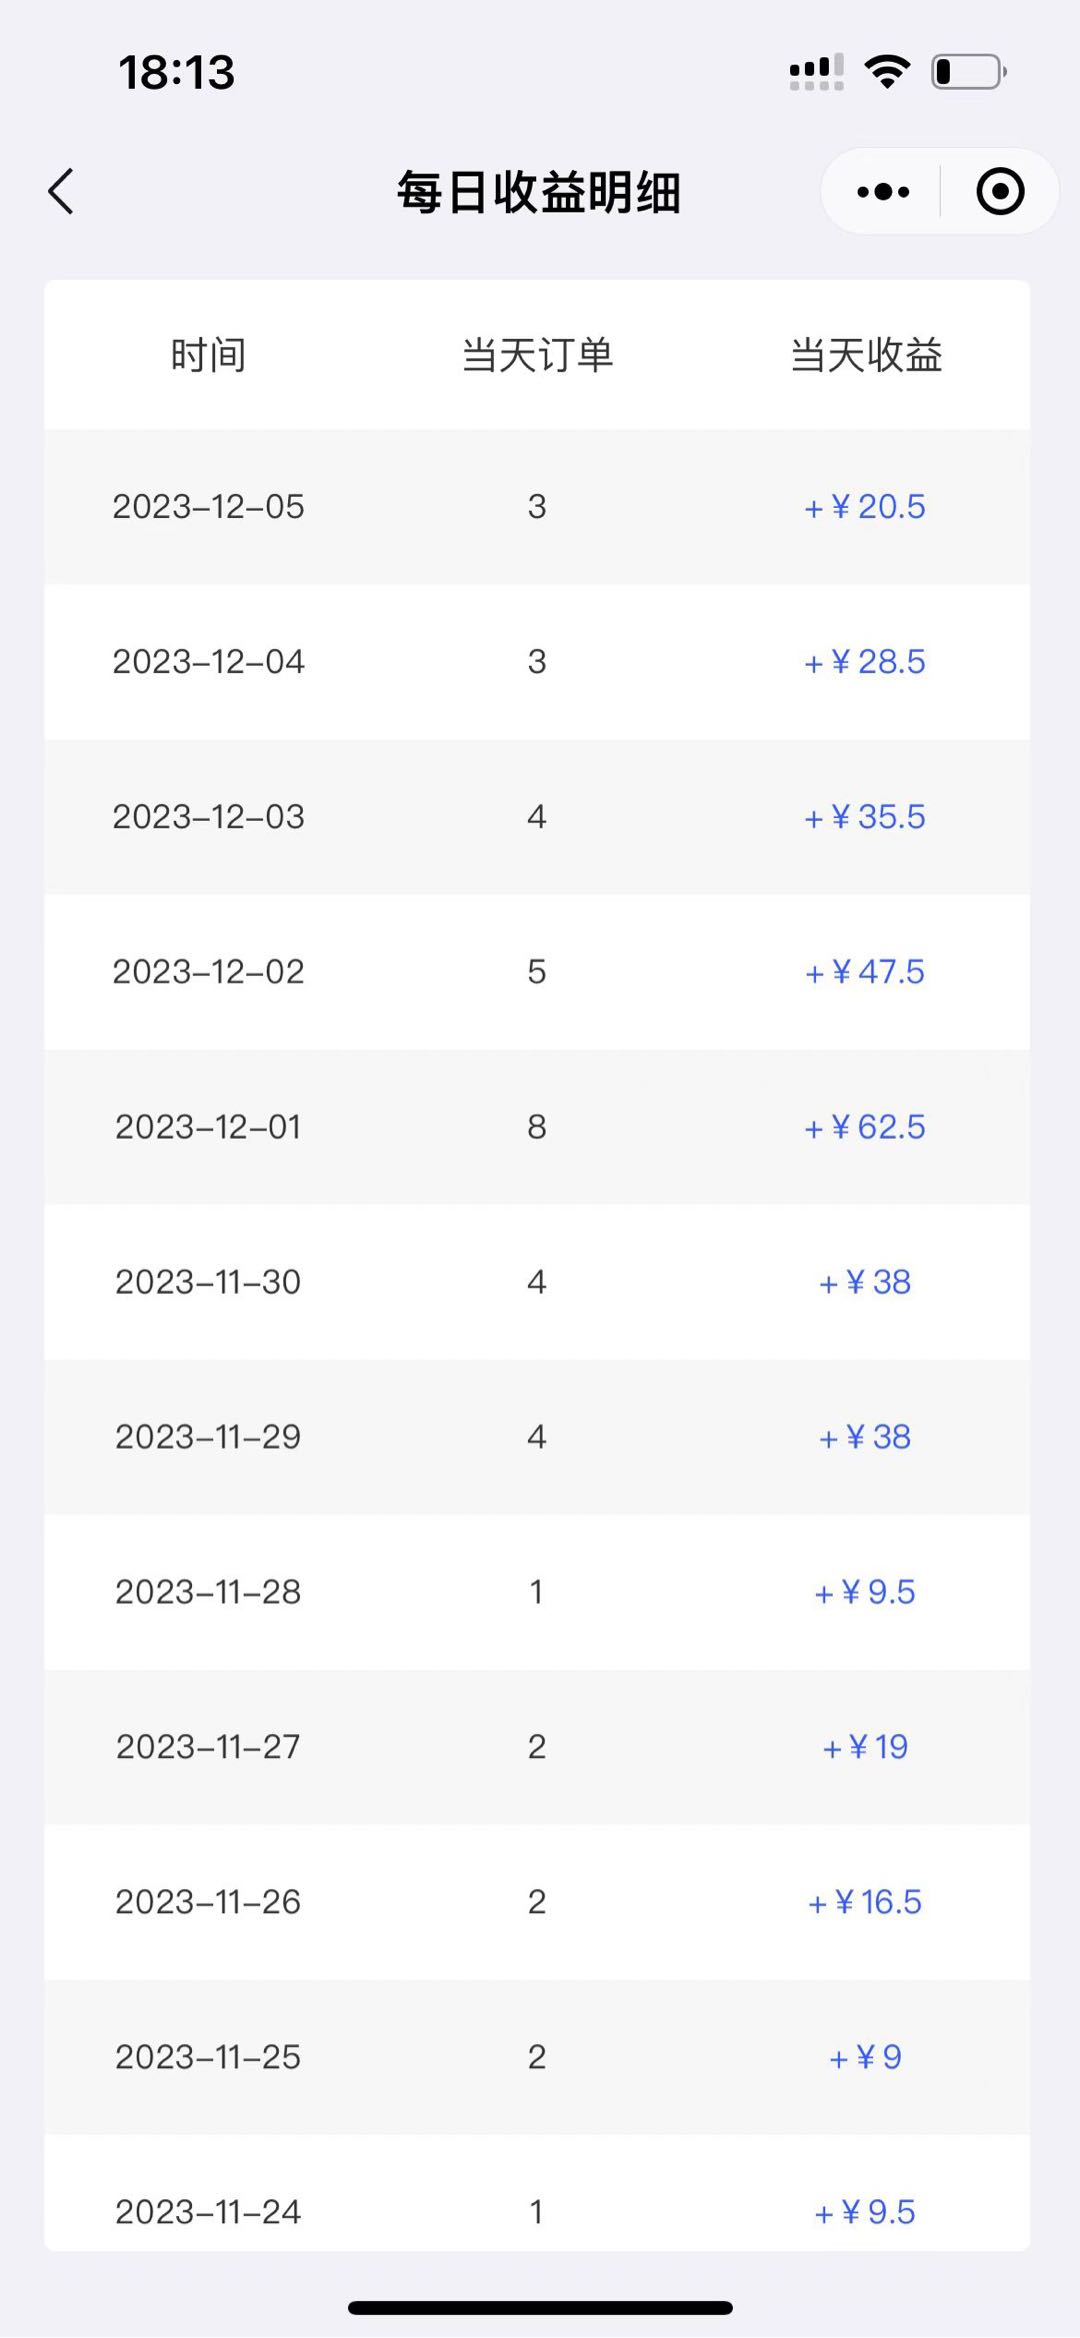This screenshot has width=1080, height=2338.
Task: Tap the home indicator bar
Action: pos(540,2307)
